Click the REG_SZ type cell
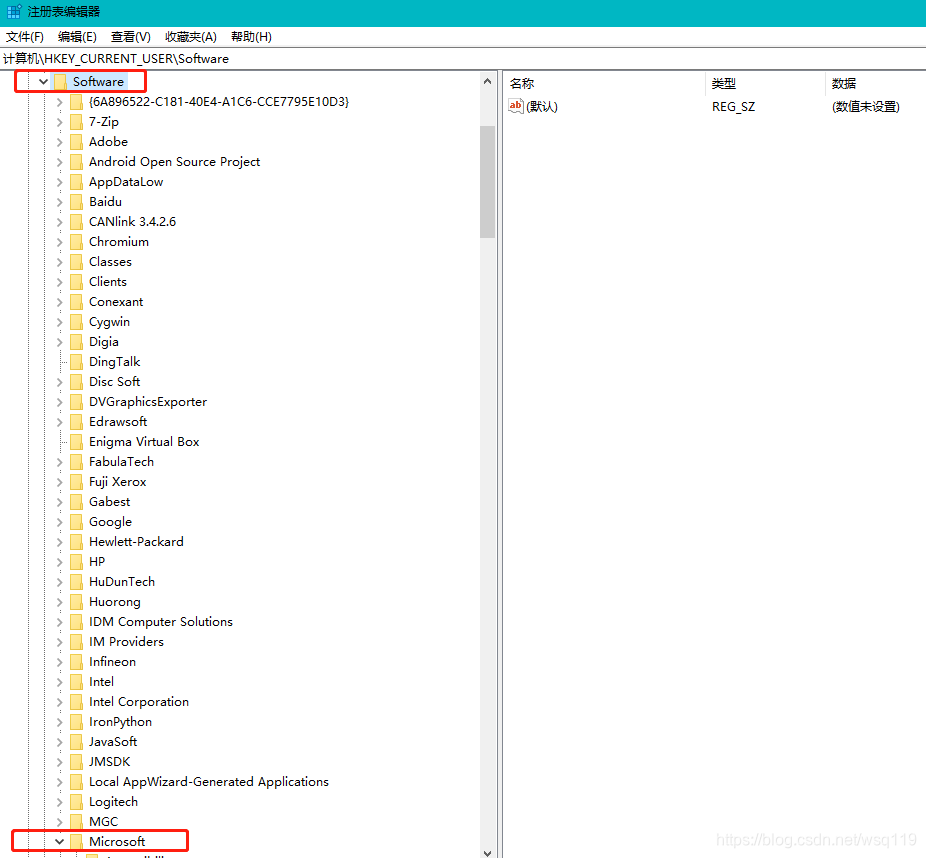Image resolution: width=926 pixels, height=858 pixels. tap(733, 107)
